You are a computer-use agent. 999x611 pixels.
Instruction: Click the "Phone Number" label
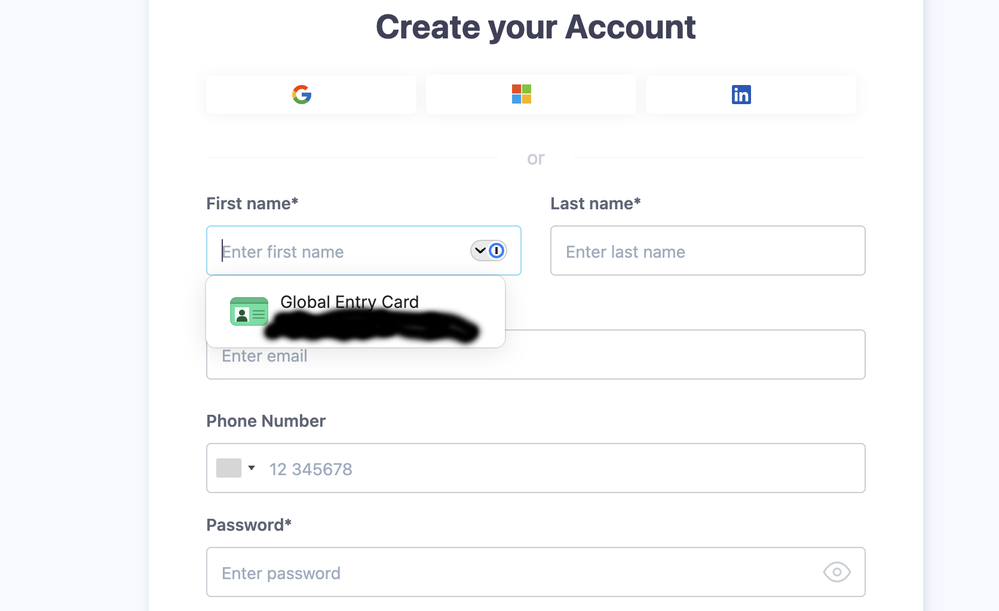(x=266, y=421)
